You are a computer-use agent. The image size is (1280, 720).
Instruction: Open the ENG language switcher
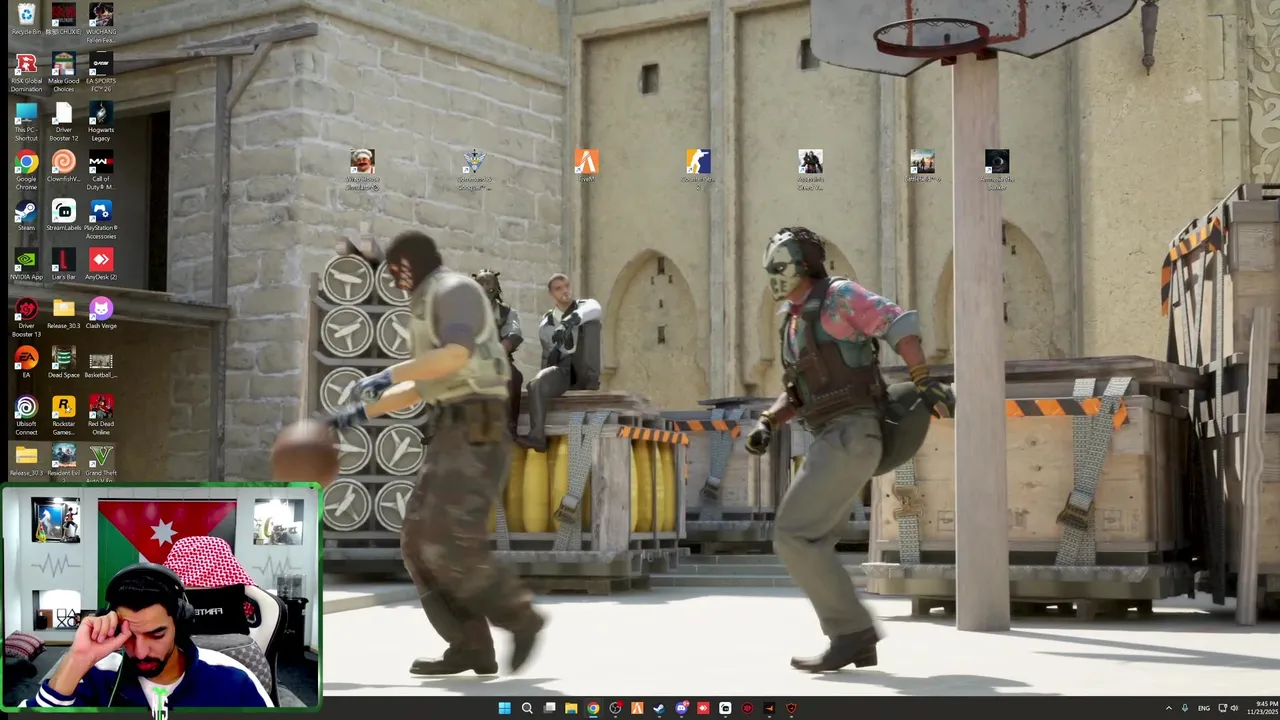click(1204, 708)
